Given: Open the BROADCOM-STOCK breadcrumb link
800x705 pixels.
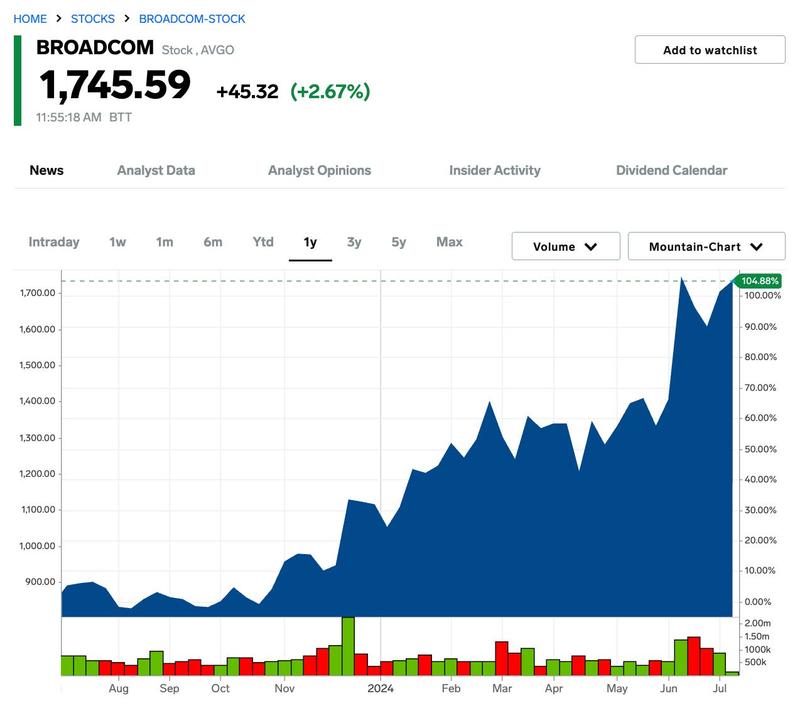Looking at the screenshot, I should click(x=192, y=19).
